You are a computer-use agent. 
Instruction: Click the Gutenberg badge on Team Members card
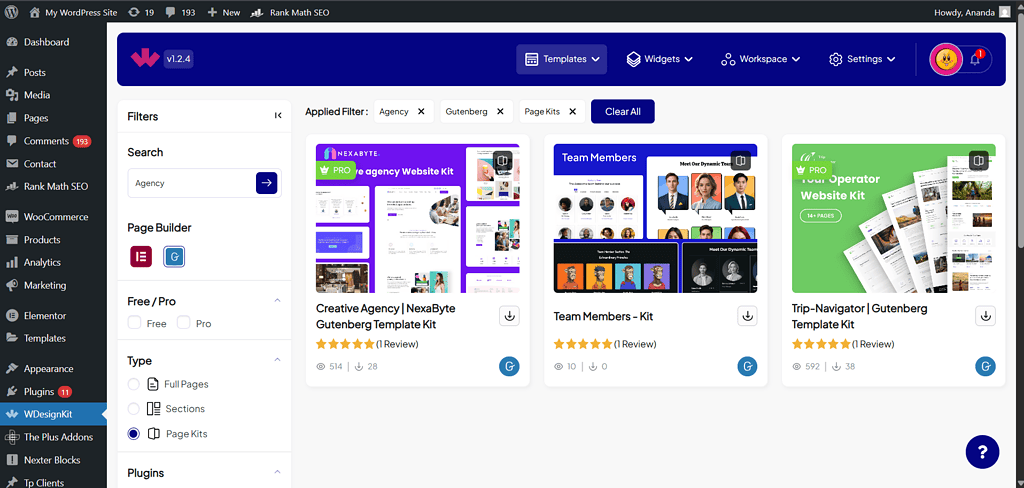coord(747,366)
